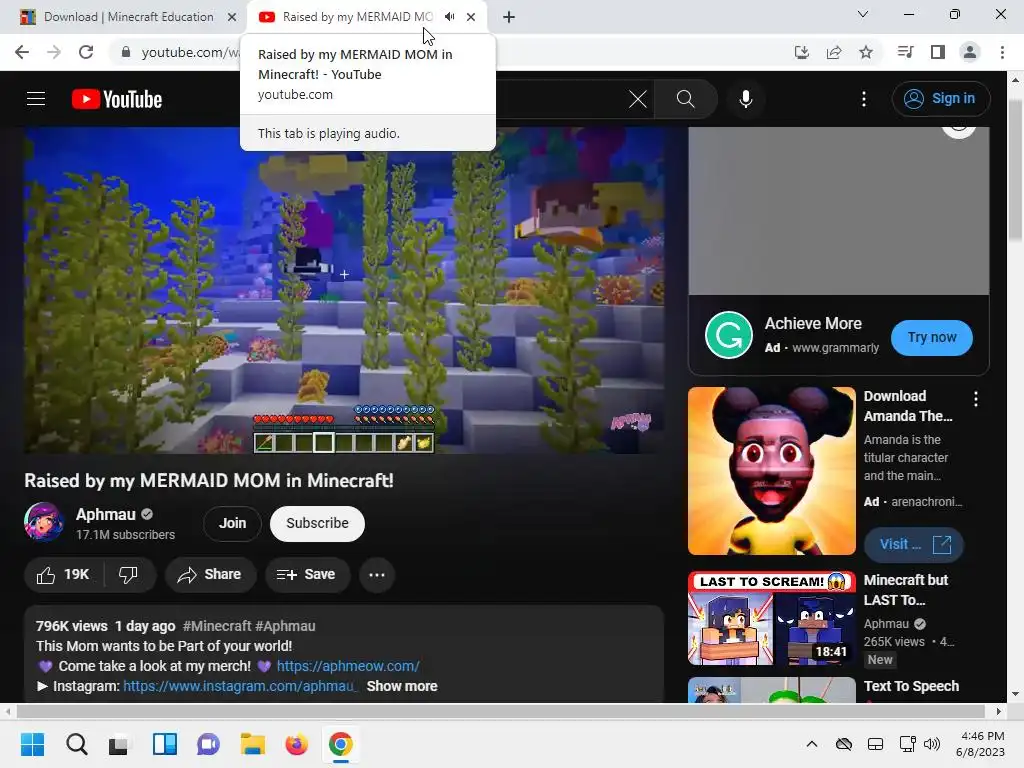Launch Firefox from taskbar
The height and width of the screenshot is (768, 1024).
296,744
